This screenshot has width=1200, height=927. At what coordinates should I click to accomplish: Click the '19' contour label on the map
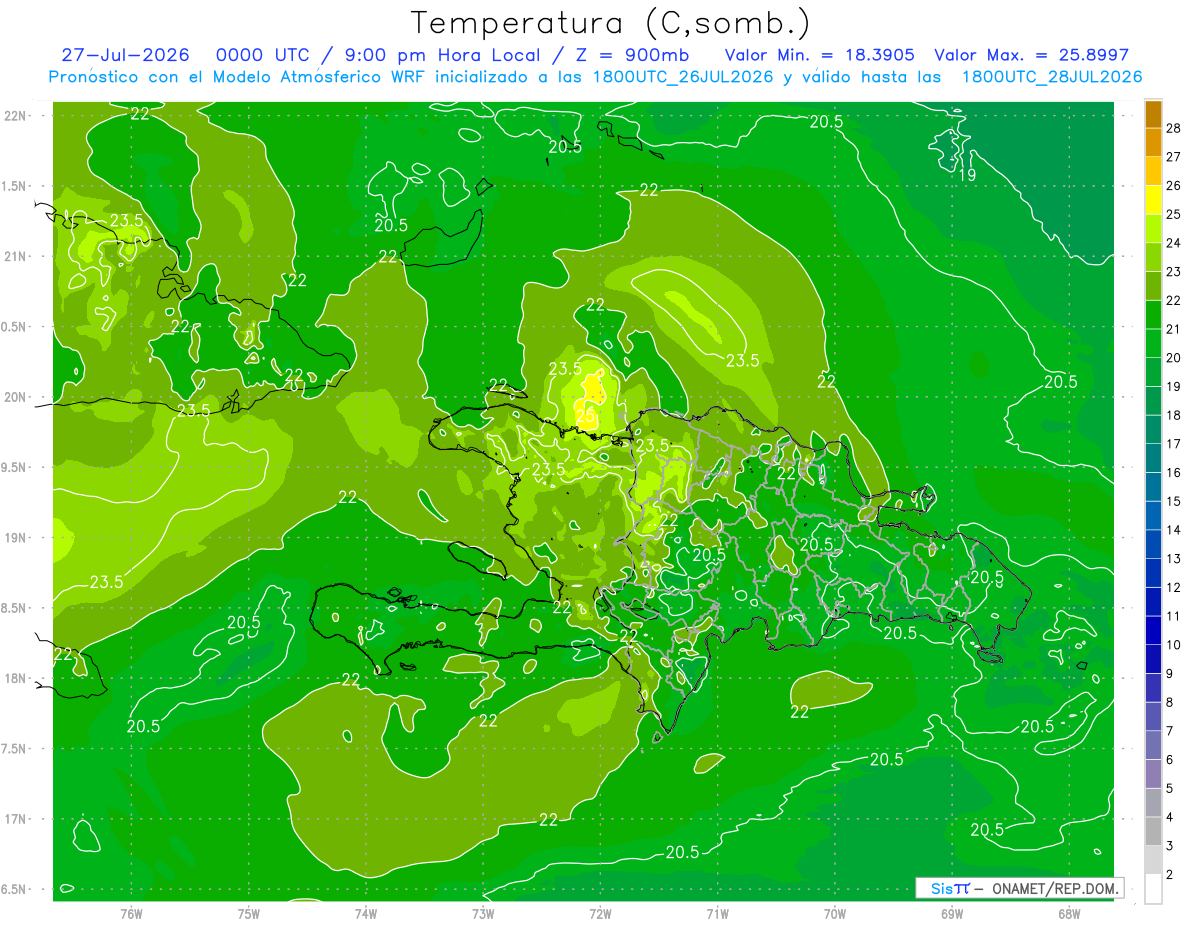pos(967,175)
